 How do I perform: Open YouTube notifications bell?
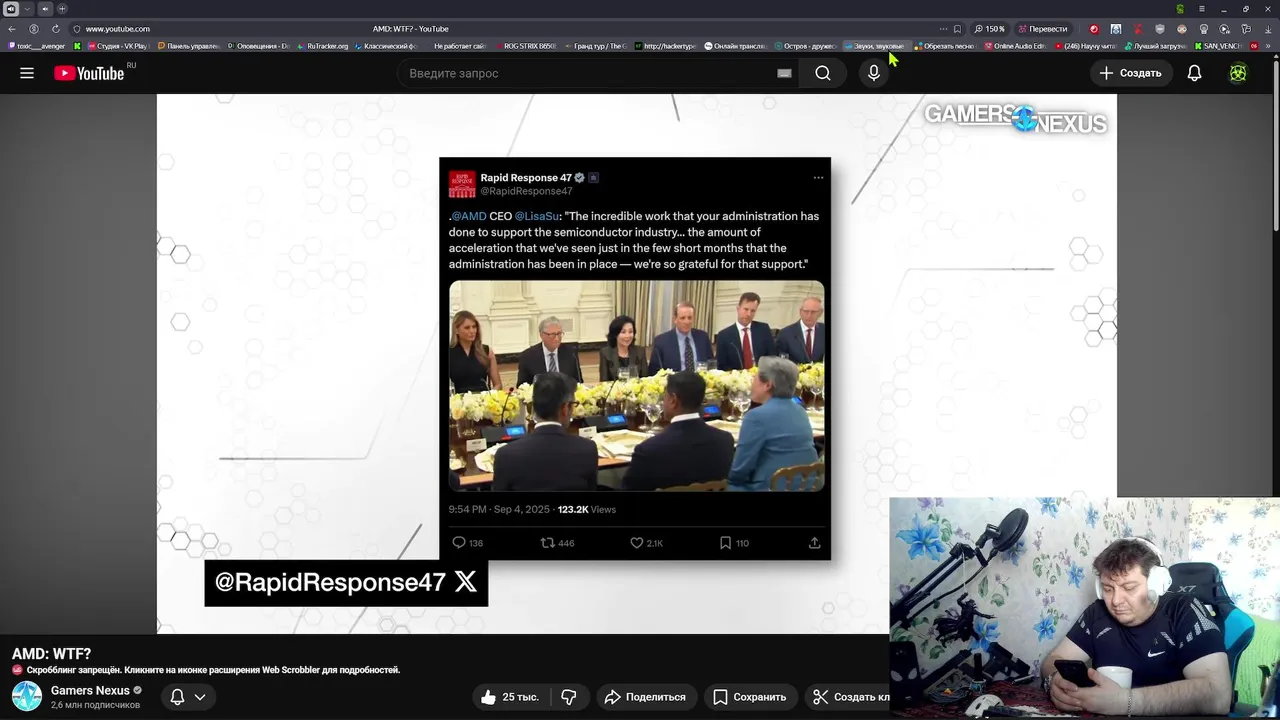click(1194, 73)
